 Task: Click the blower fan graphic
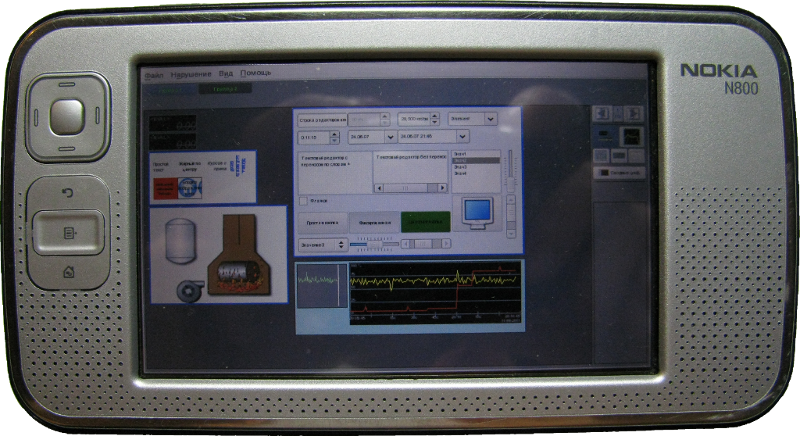pyautogui.click(x=187, y=289)
